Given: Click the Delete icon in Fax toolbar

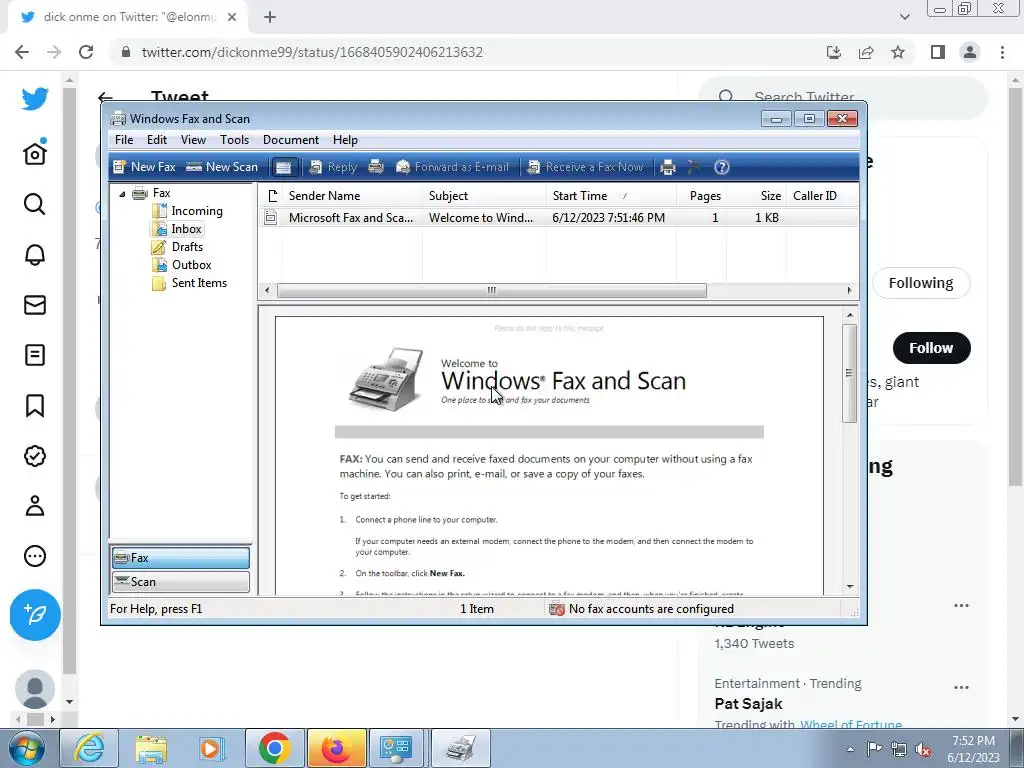Looking at the screenshot, I should click(x=694, y=167).
